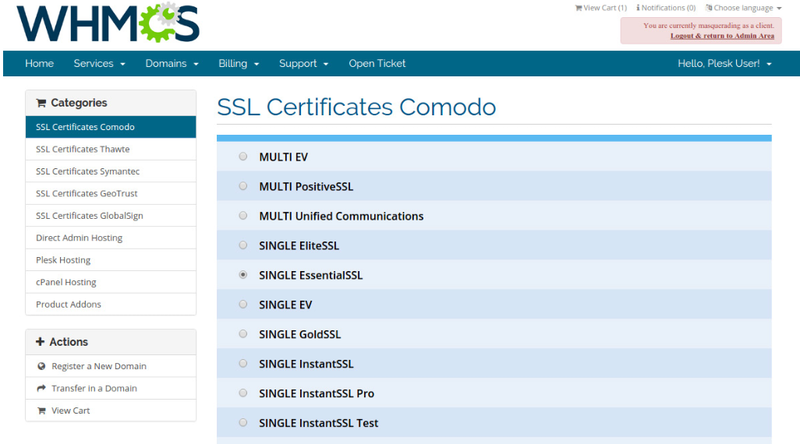The image size is (800, 444).
Task: Click the MULTI EV product label
Action: 283,157
